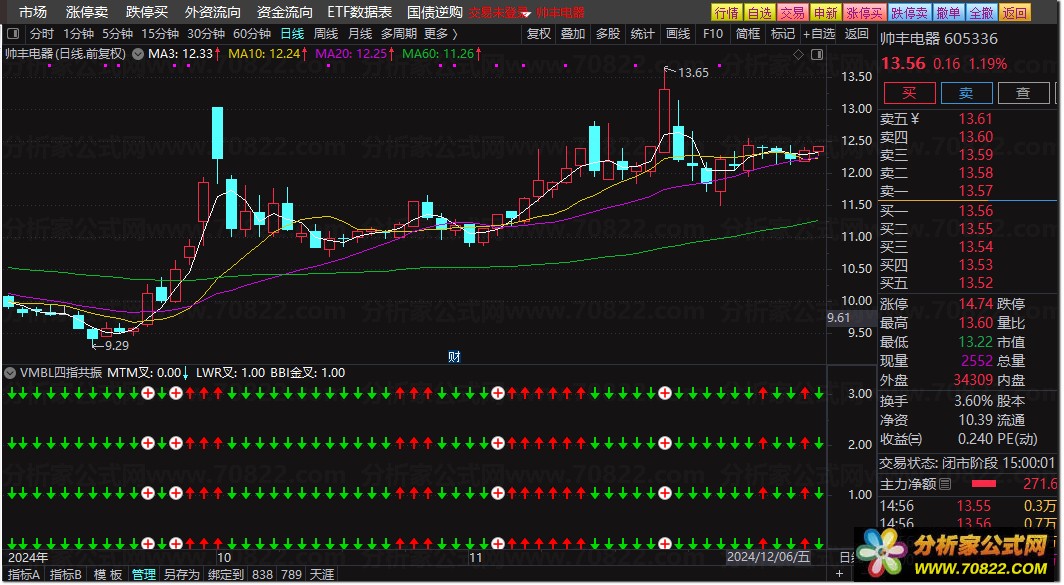The width and height of the screenshot is (1064, 585).
Task: Open the 跌停买 menu item
Action: [147, 12]
